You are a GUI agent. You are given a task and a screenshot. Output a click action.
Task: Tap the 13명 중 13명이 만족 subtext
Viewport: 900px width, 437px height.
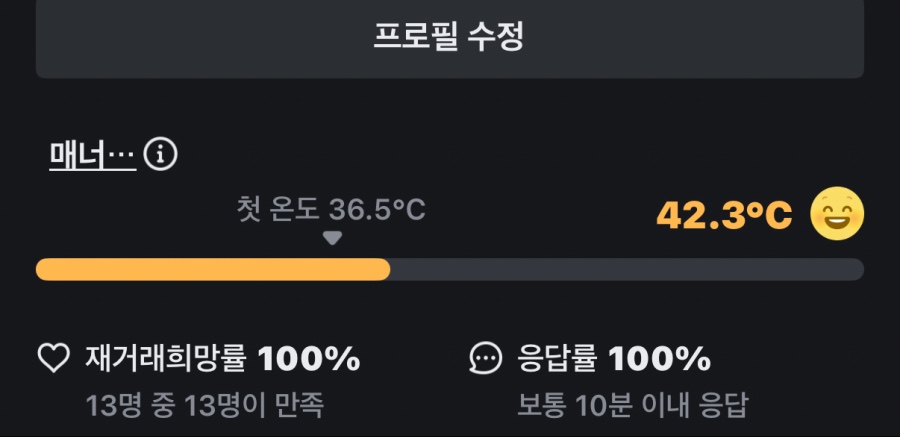pos(205,406)
